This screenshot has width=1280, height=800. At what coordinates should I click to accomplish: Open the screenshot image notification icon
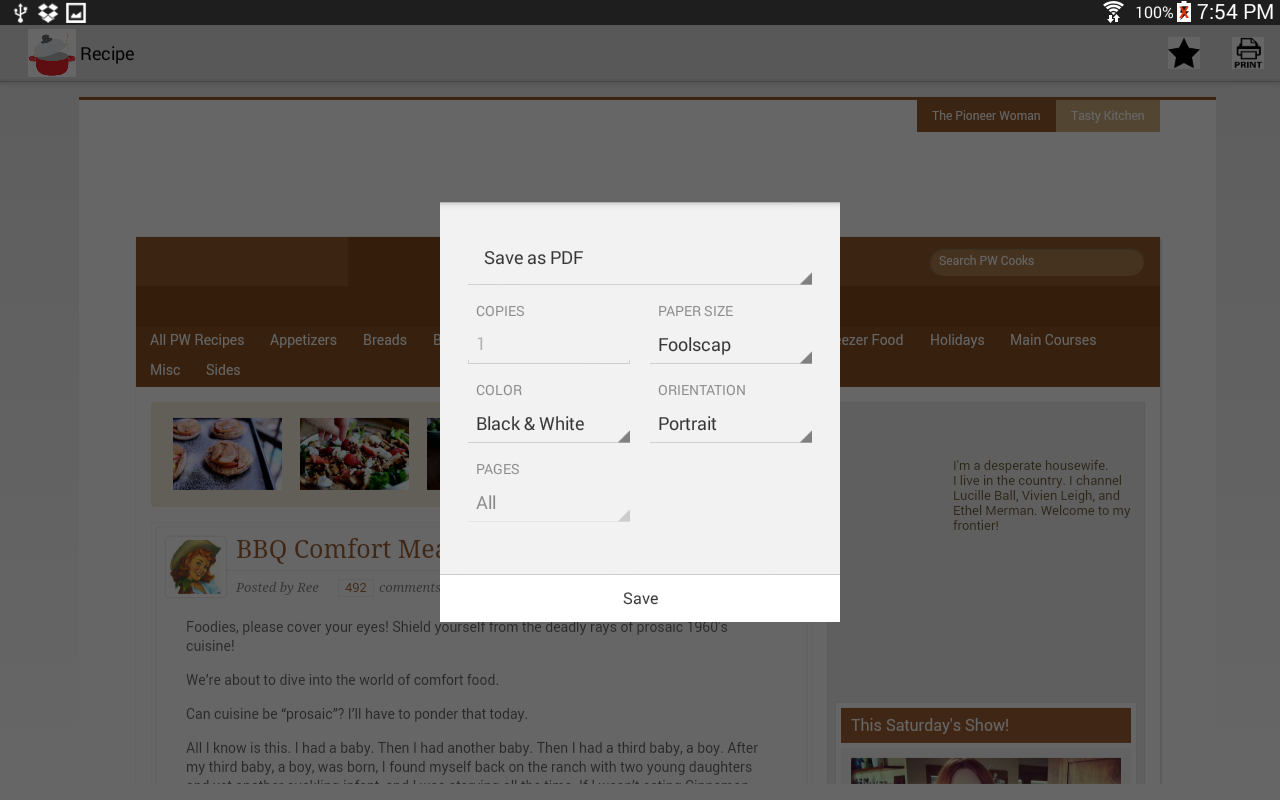(76, 12)
